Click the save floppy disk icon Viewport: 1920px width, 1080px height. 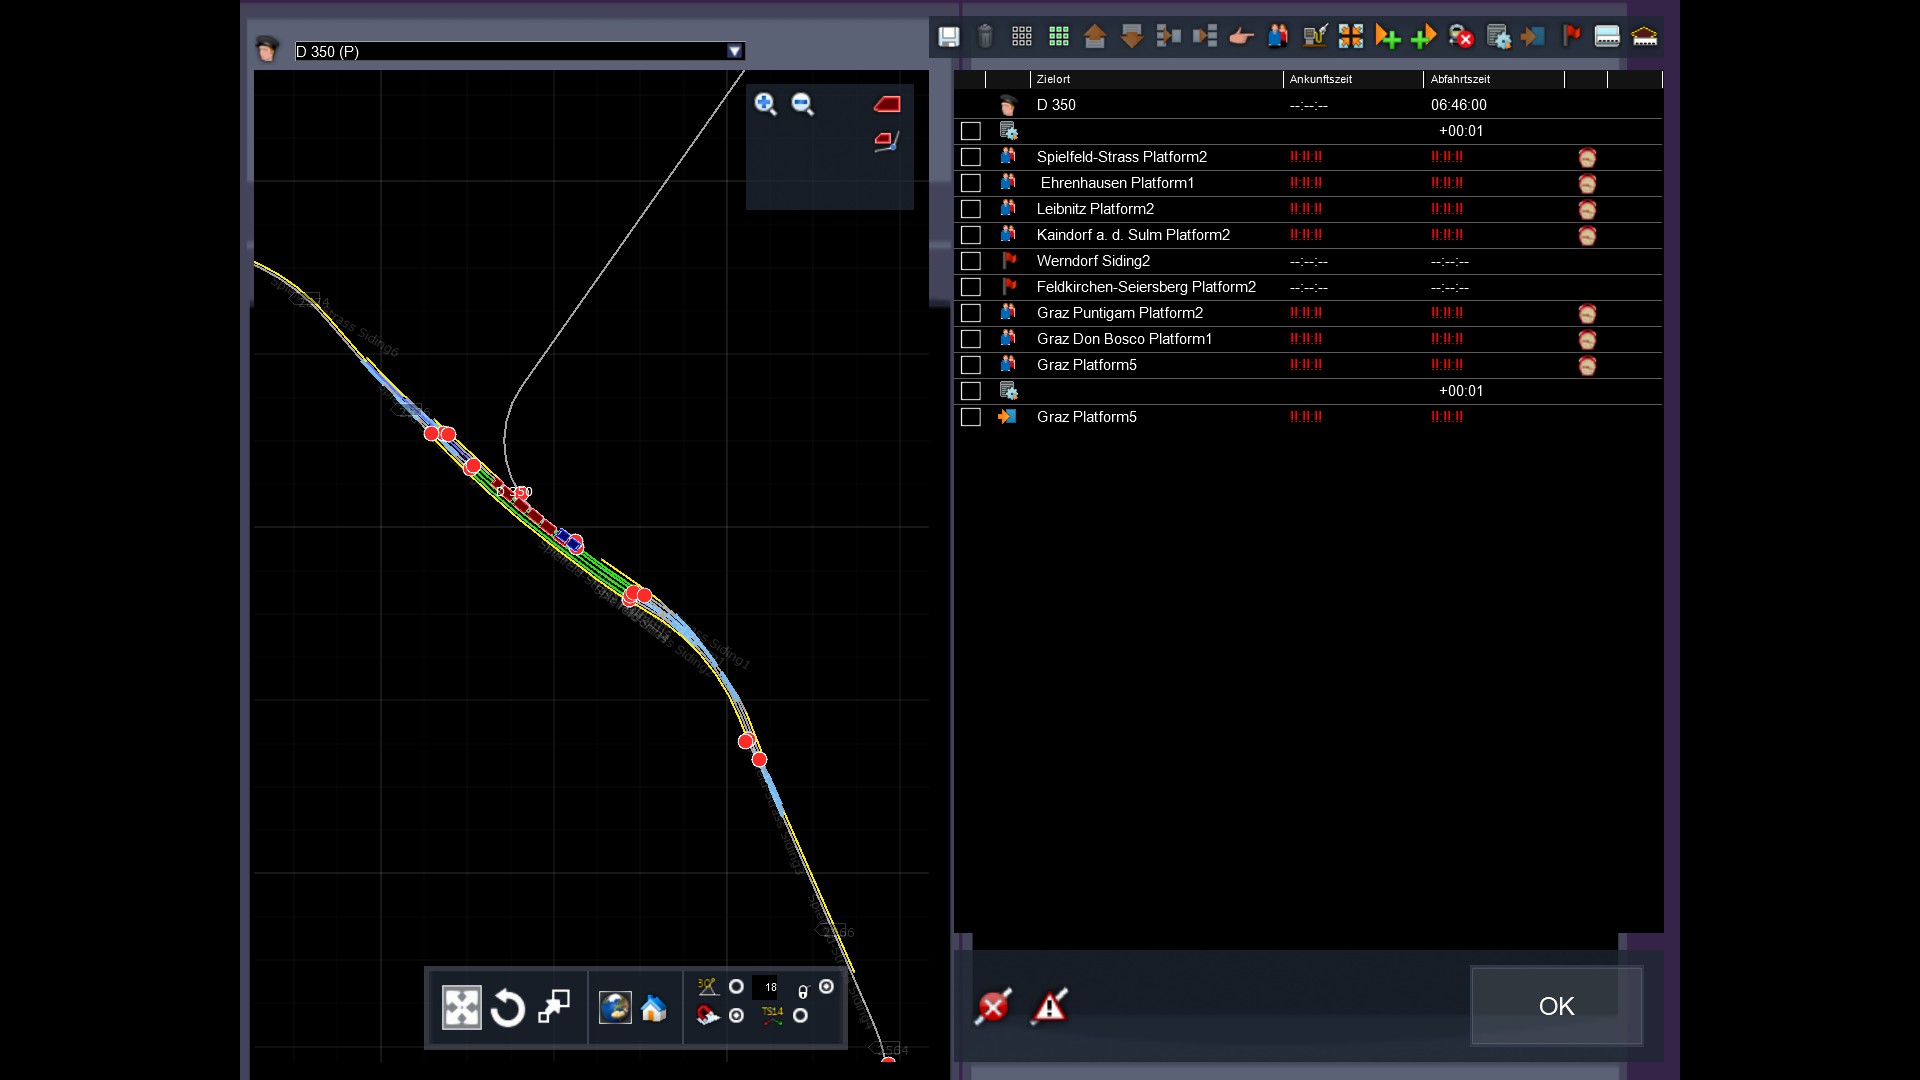coord(948,37)
